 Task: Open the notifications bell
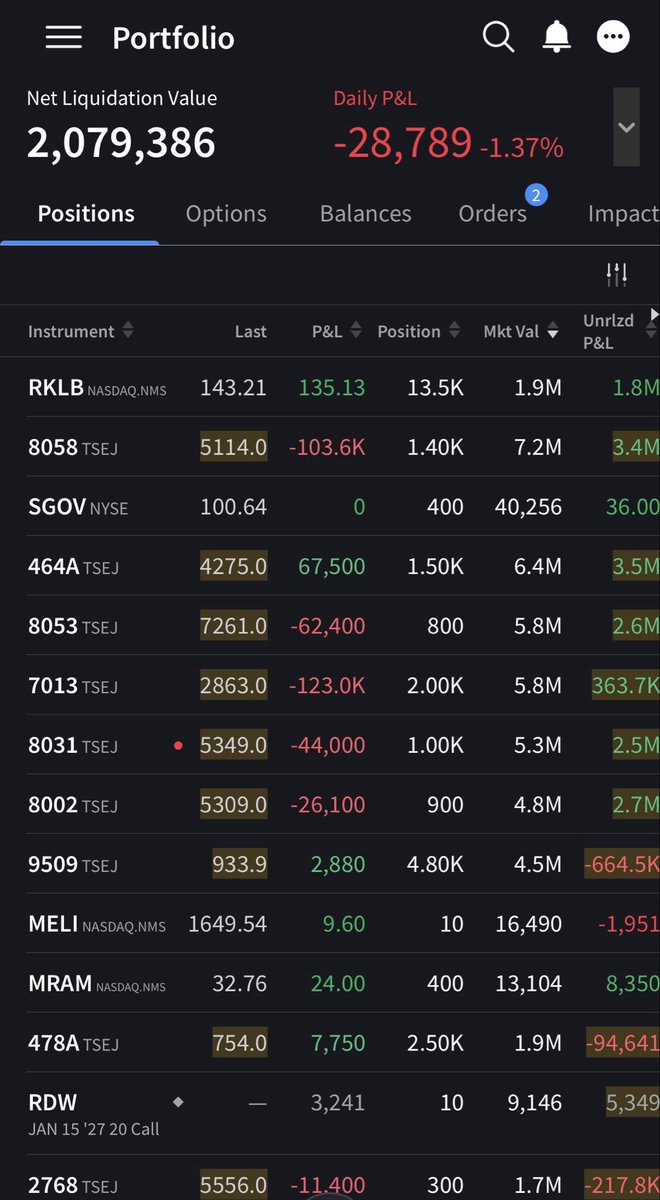[x=556, y=37]
